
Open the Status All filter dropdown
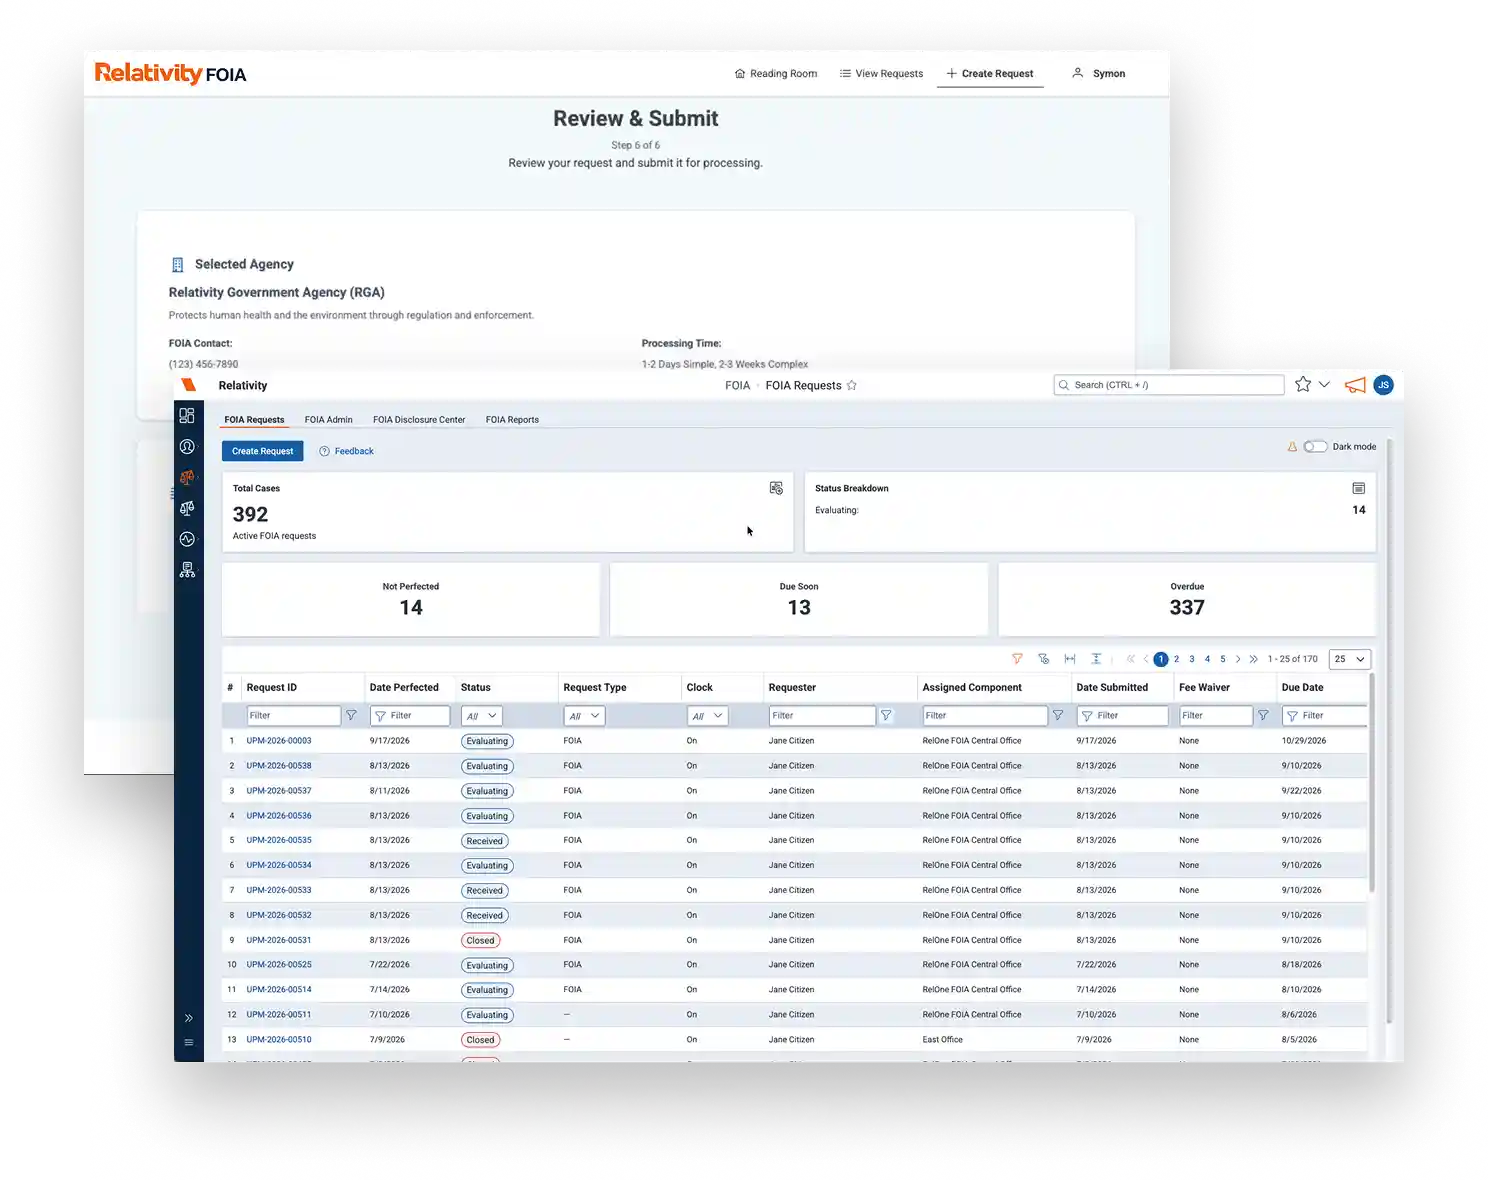tap(481, 716)
